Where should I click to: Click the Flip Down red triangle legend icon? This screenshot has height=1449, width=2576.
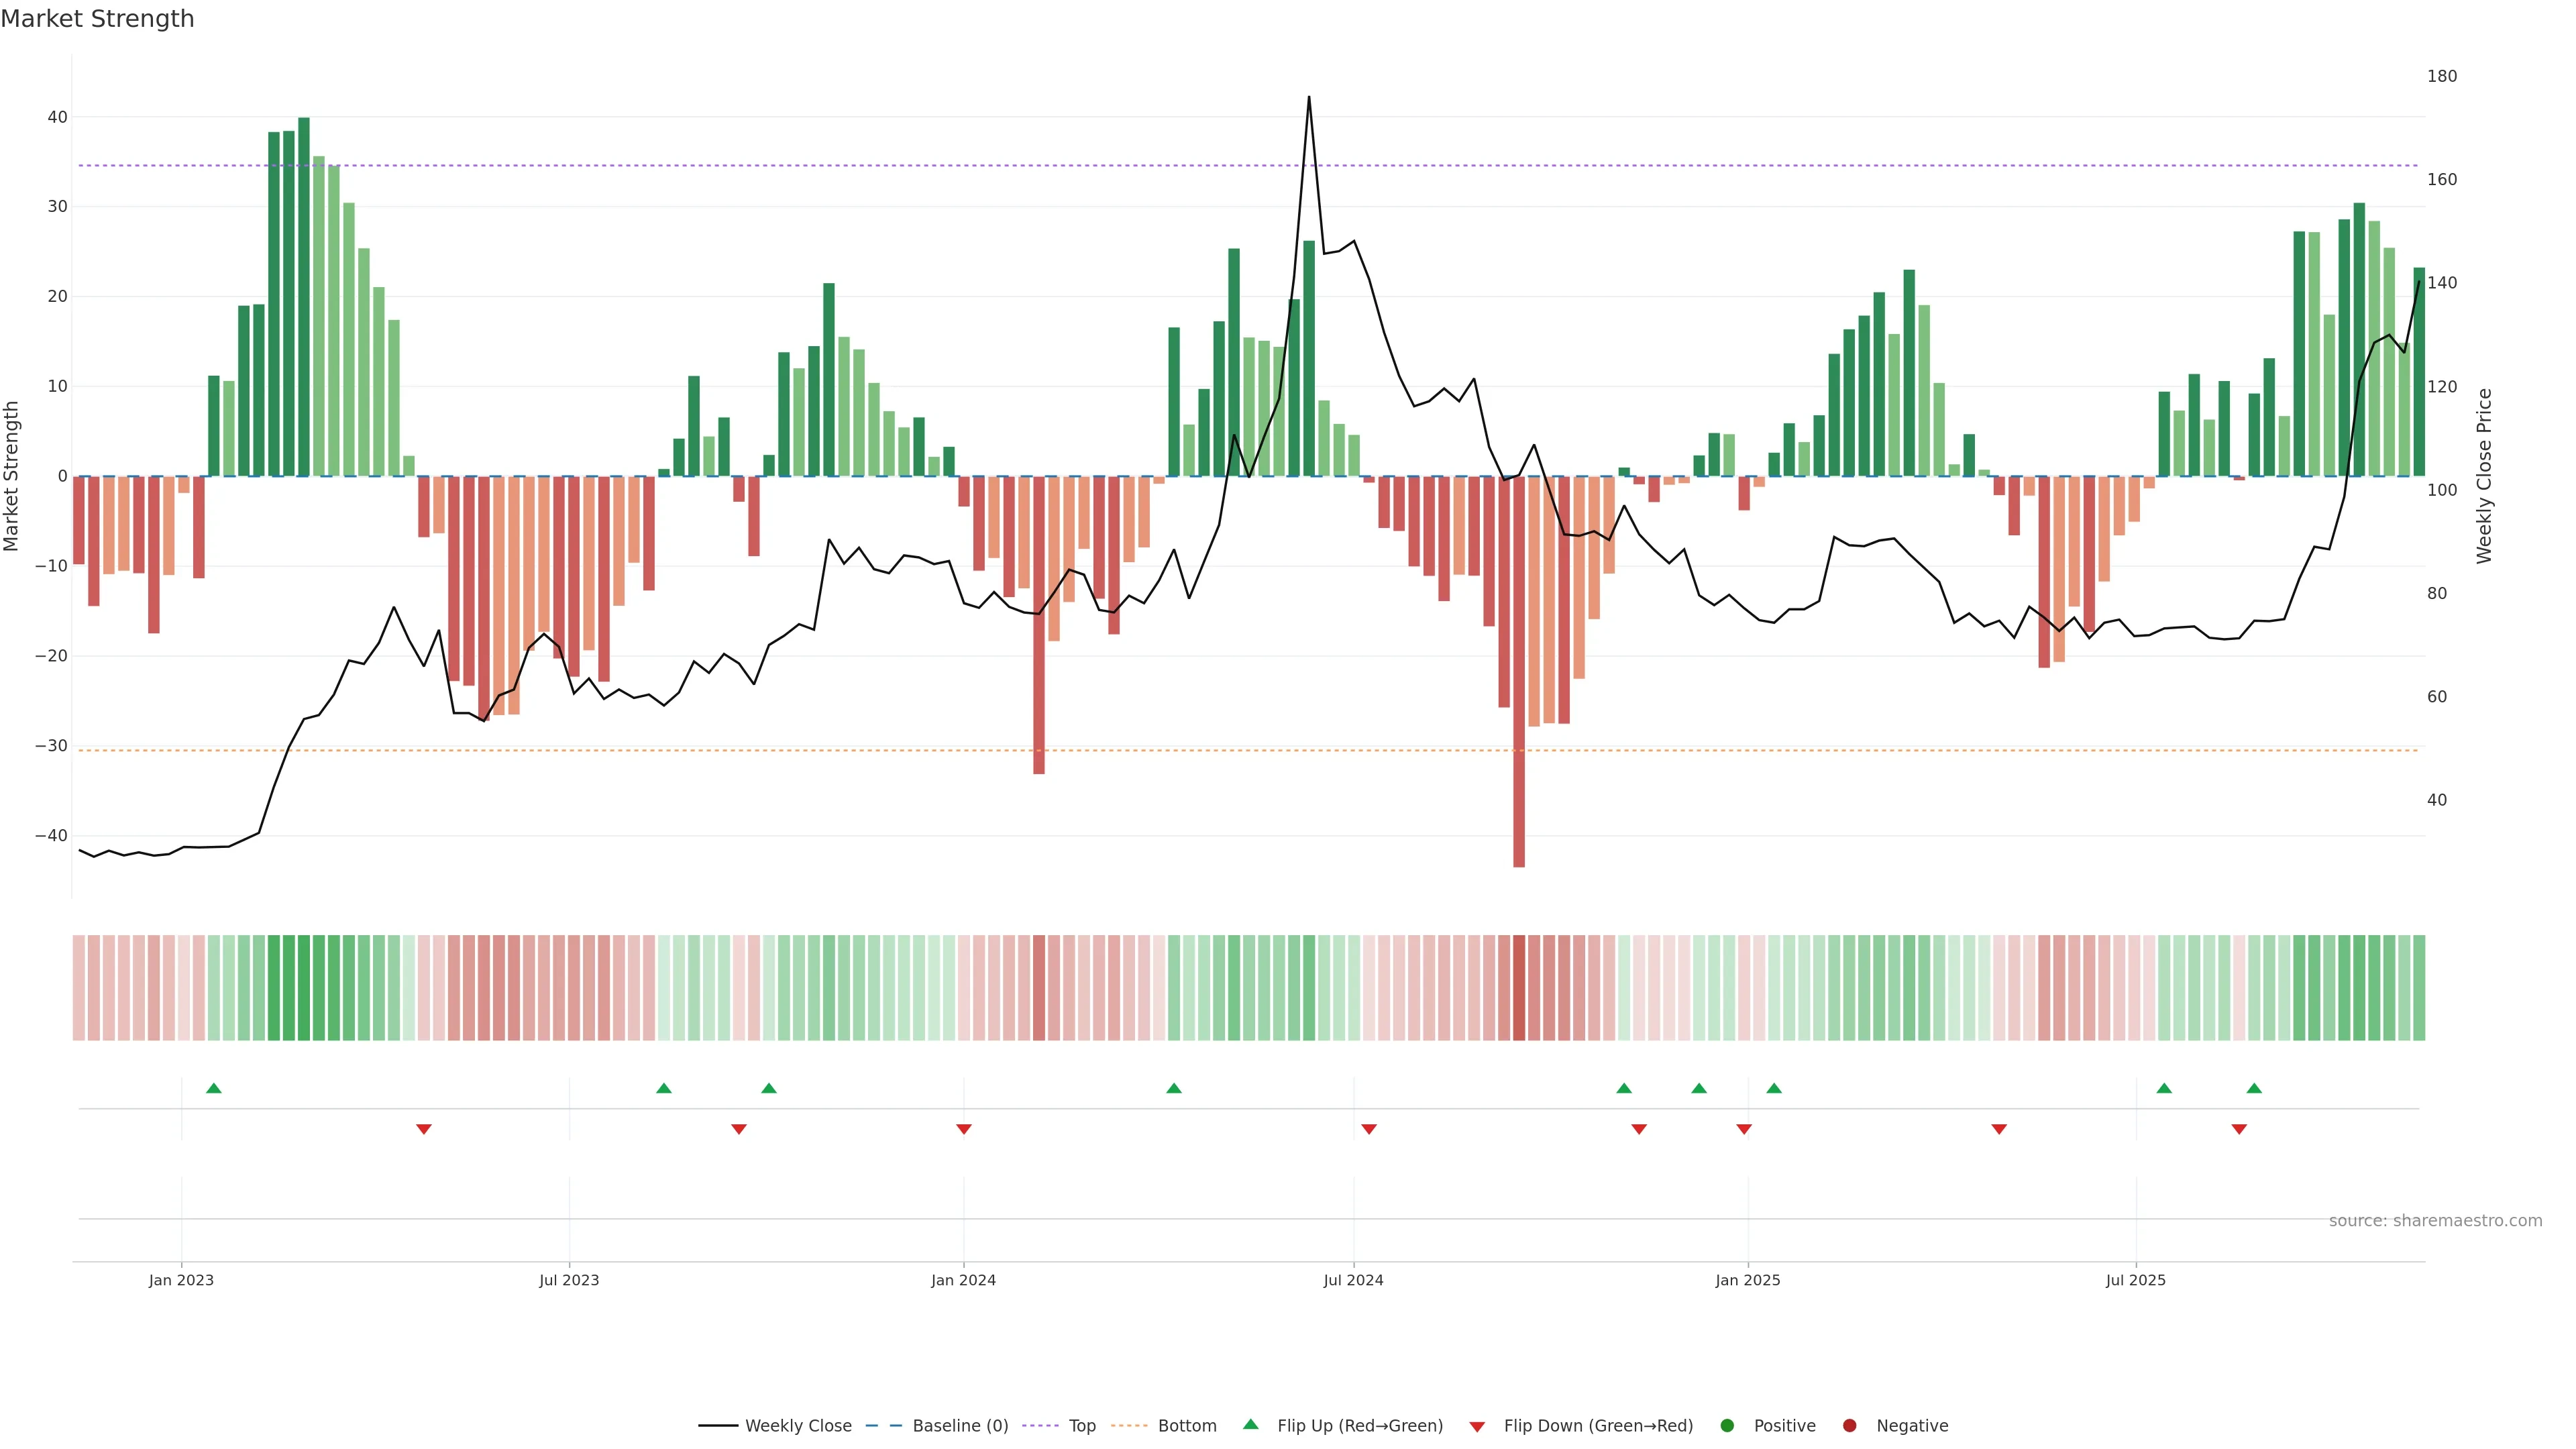pos(1477,1427)
